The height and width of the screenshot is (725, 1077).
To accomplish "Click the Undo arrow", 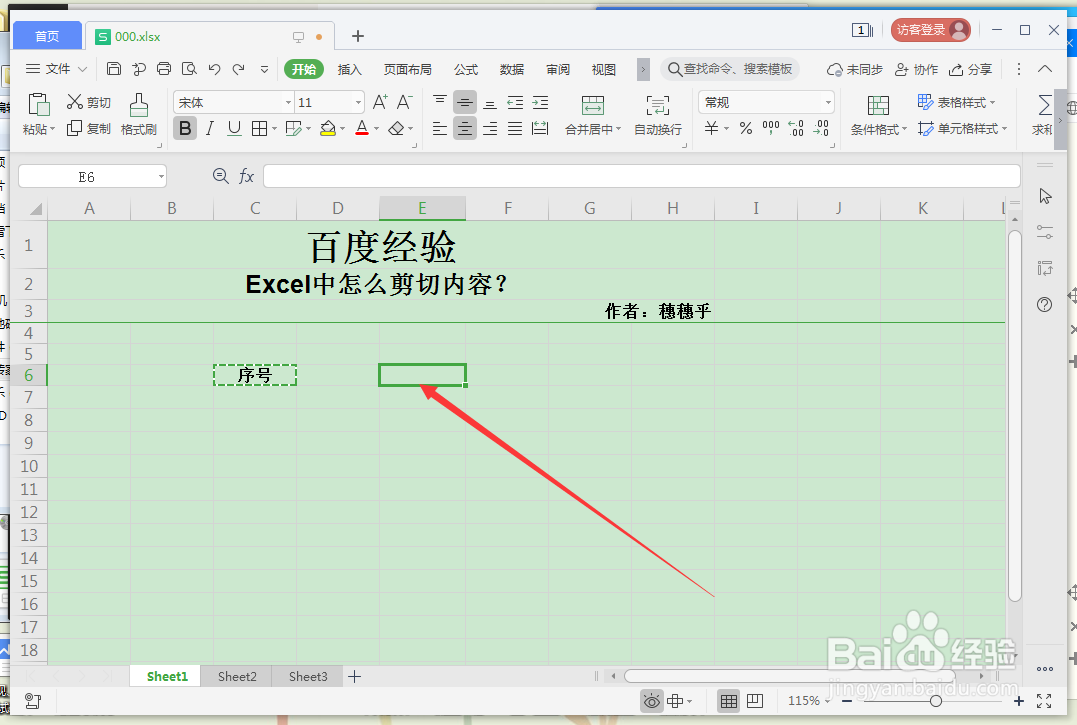I will pos(214,69).
